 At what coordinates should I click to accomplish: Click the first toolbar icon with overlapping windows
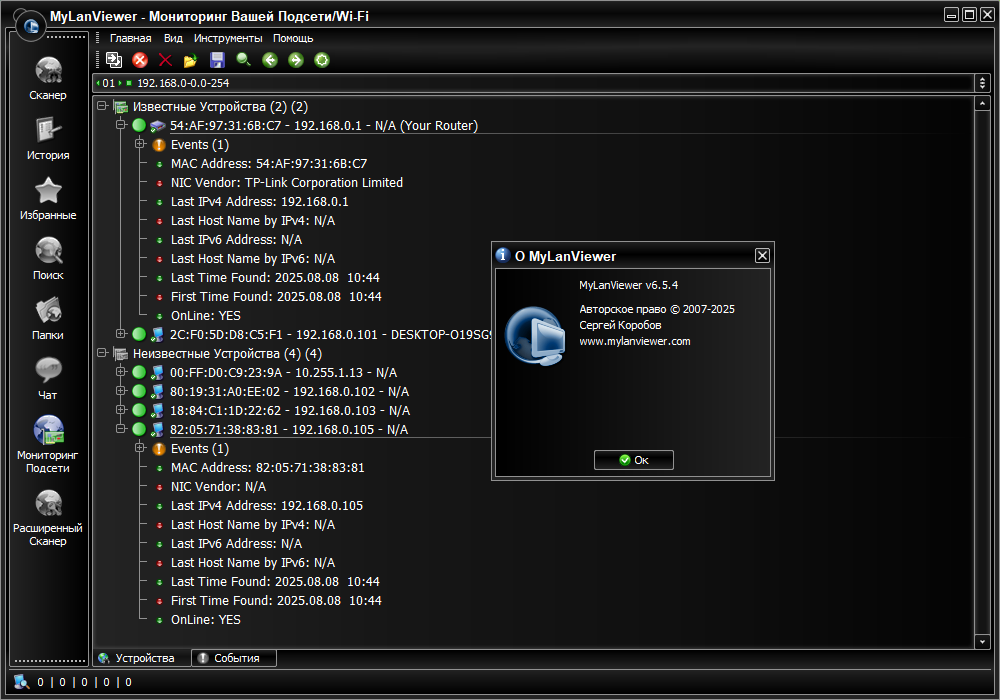(x=114, y=60)
